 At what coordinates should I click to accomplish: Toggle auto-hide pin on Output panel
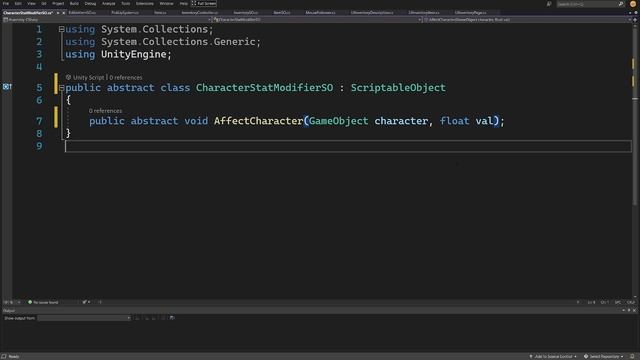629,311
